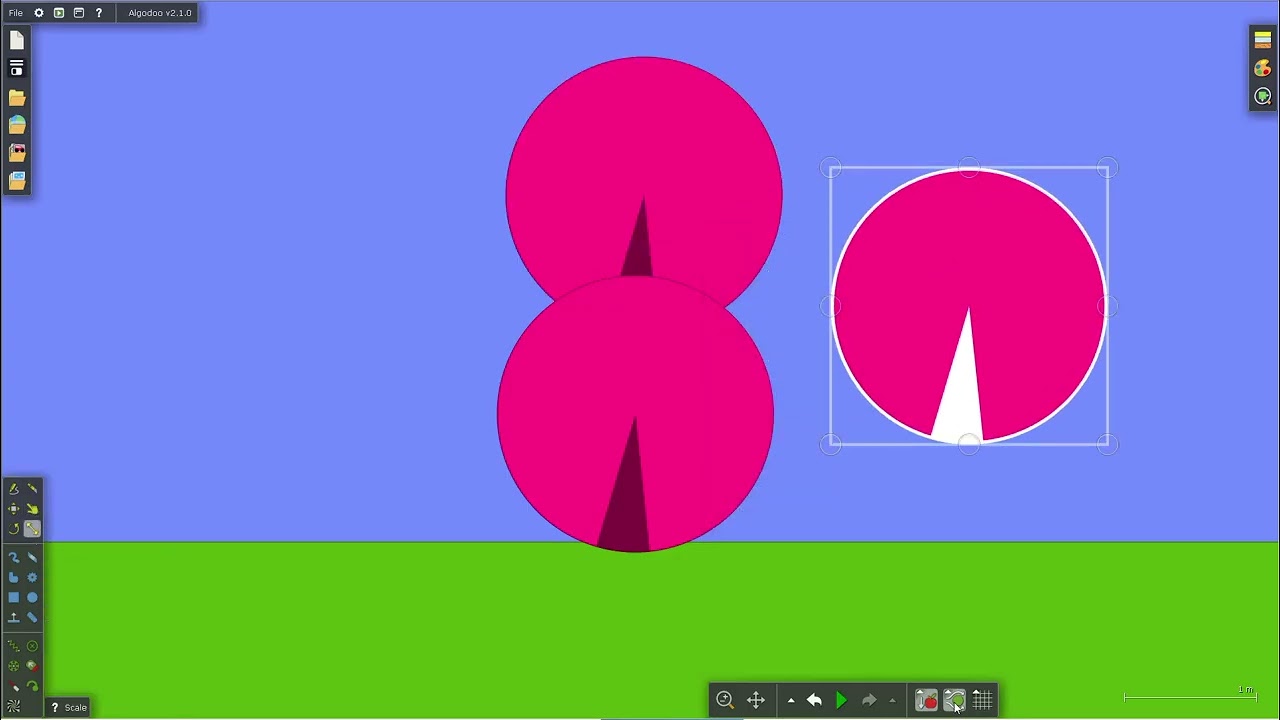Open the plain yellow folder
Image resolution: width=1280 pixels, height=720 pixels.
(x=17, y=97)
